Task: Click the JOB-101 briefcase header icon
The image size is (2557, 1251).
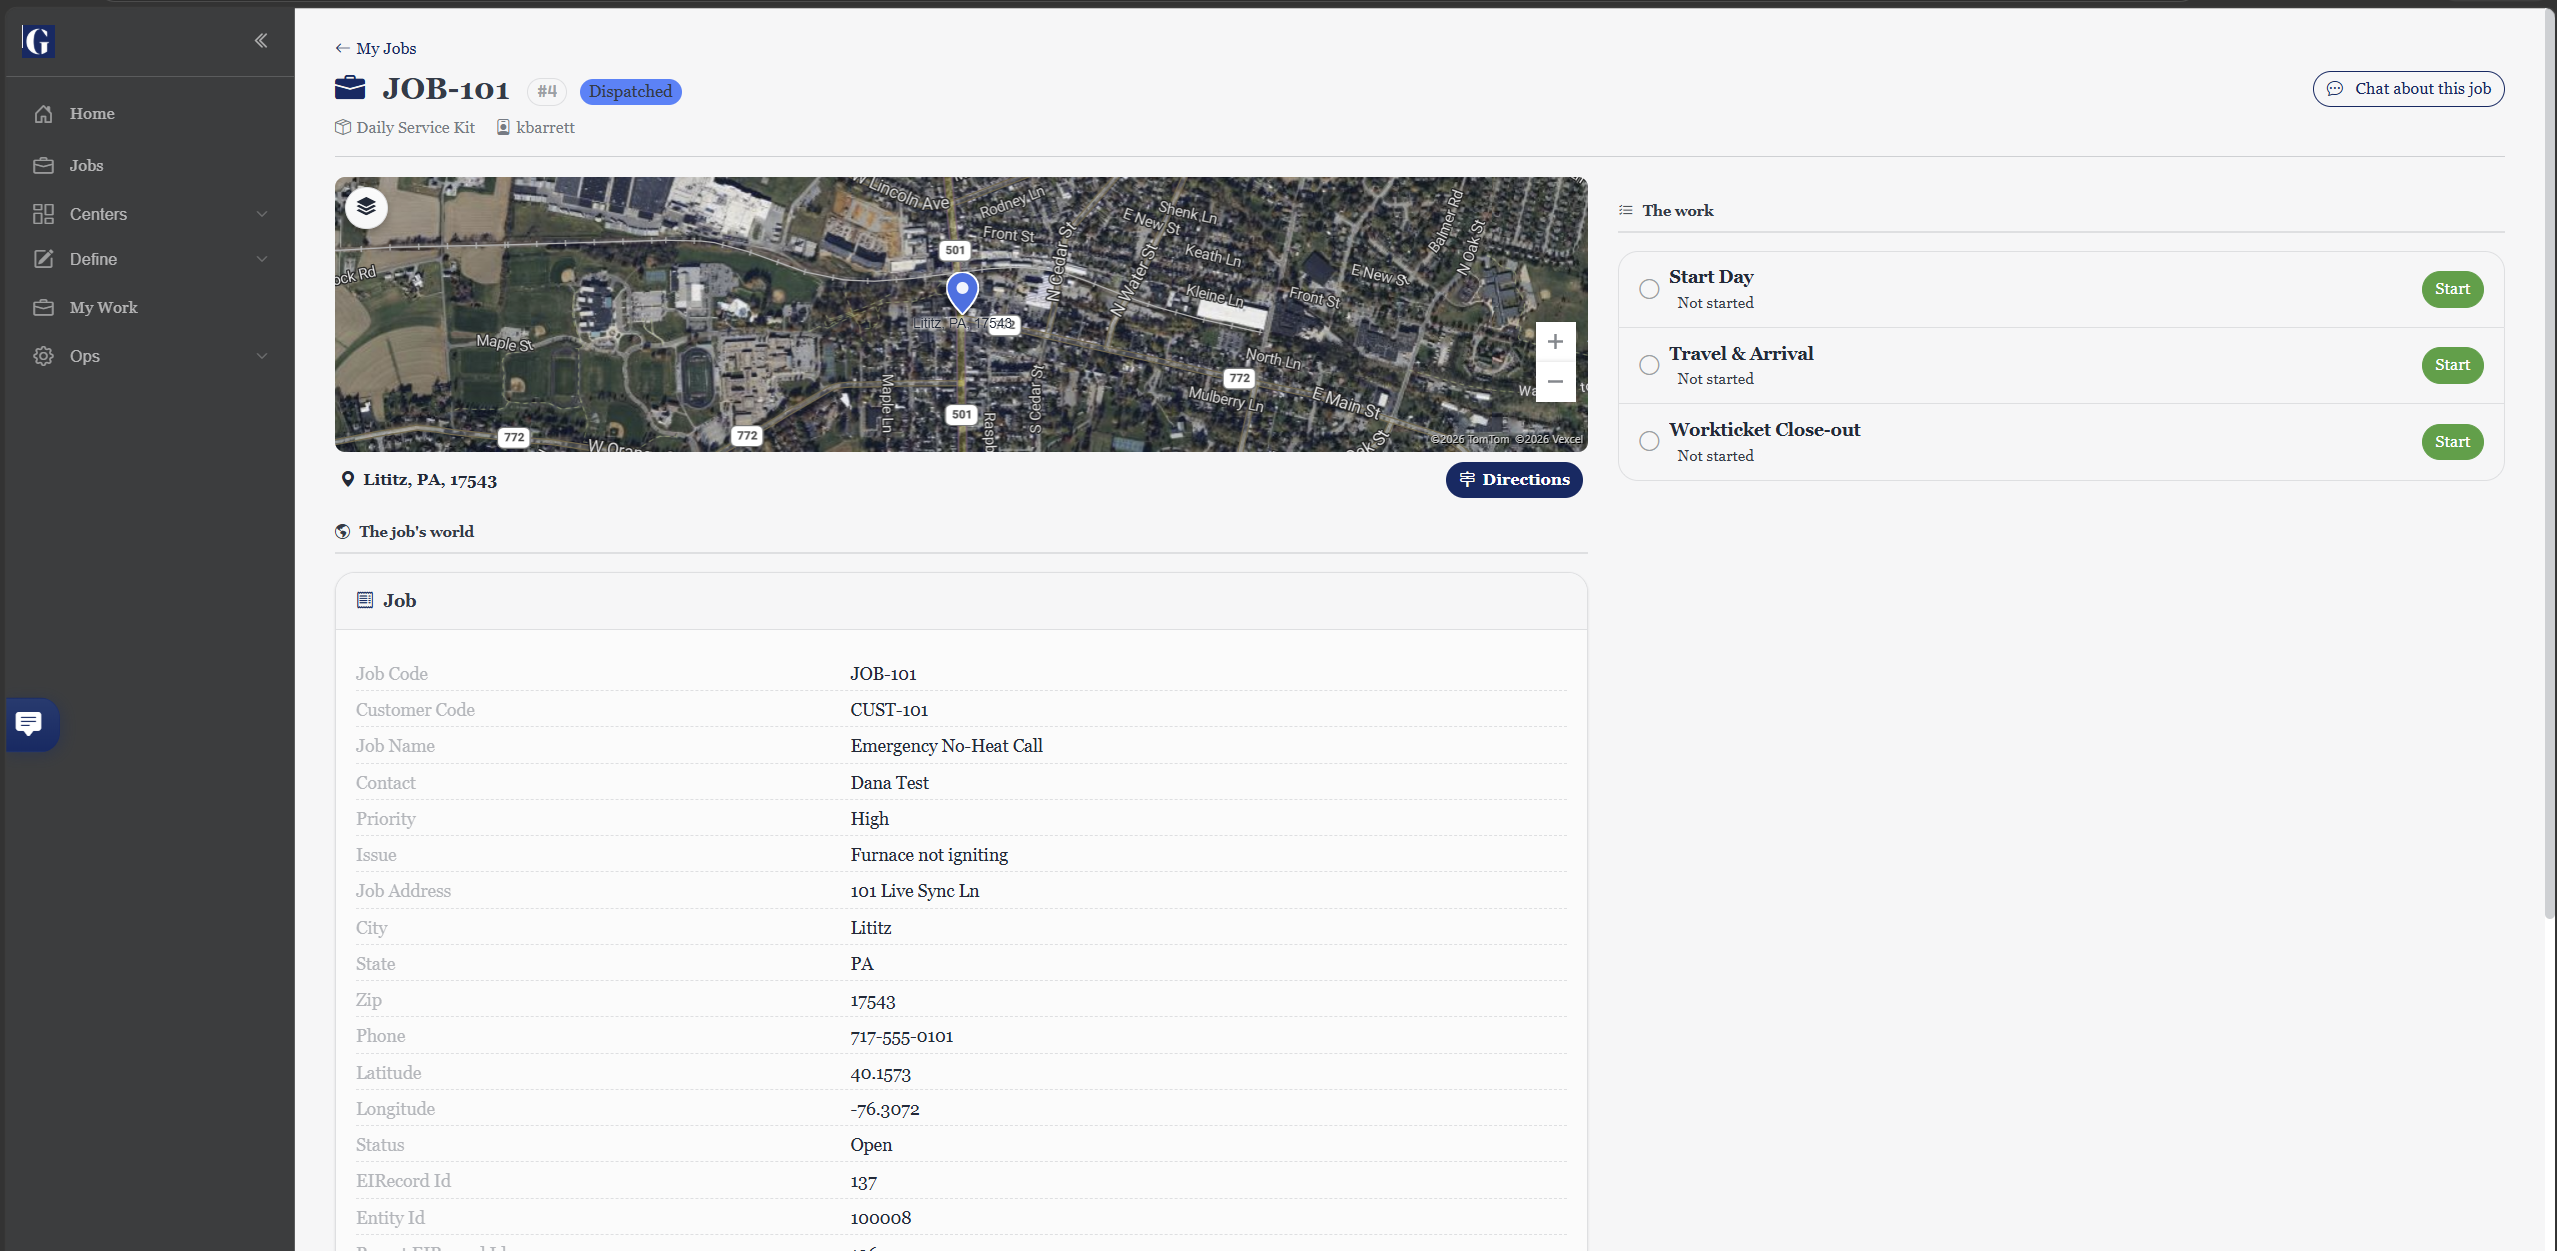Action: [350, 88]
